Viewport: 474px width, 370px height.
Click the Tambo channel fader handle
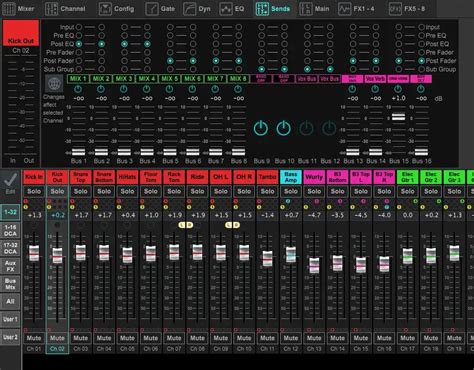coord(267,259)
